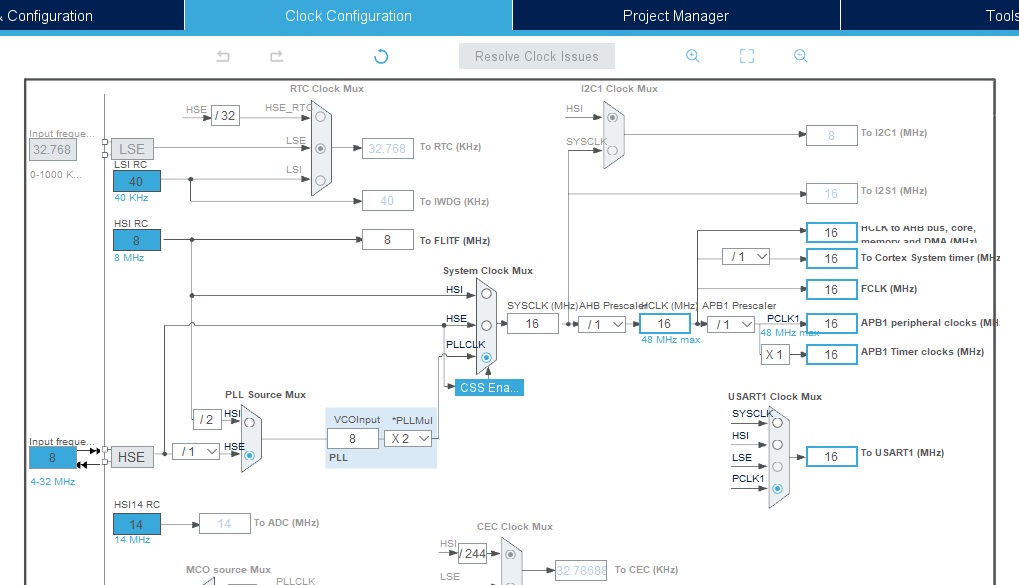Click the CSS Enable button
The height and width of the screenshot is (585, 1019).
[x=489, y=387]
